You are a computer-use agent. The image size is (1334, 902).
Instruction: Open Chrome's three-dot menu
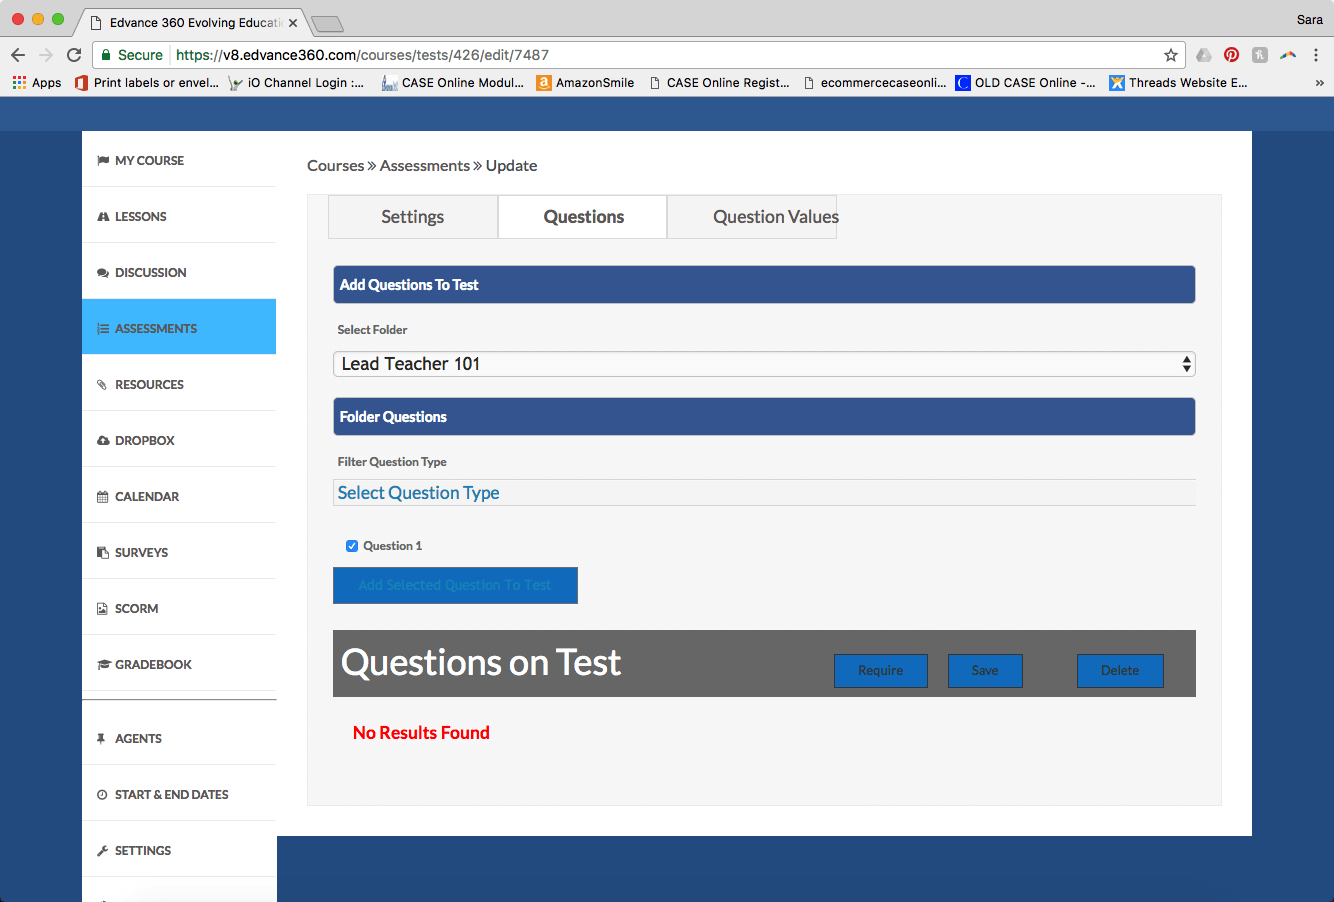point(1316,55)
